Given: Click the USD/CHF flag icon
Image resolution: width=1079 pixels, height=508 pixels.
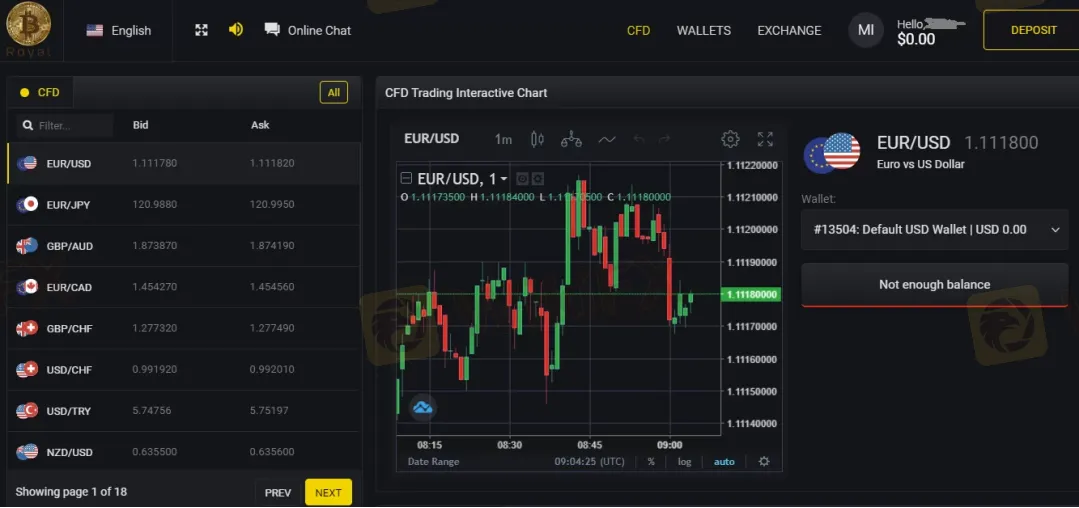Looking at the screenshot, I should pyautogui.click(x=27, y=370).
